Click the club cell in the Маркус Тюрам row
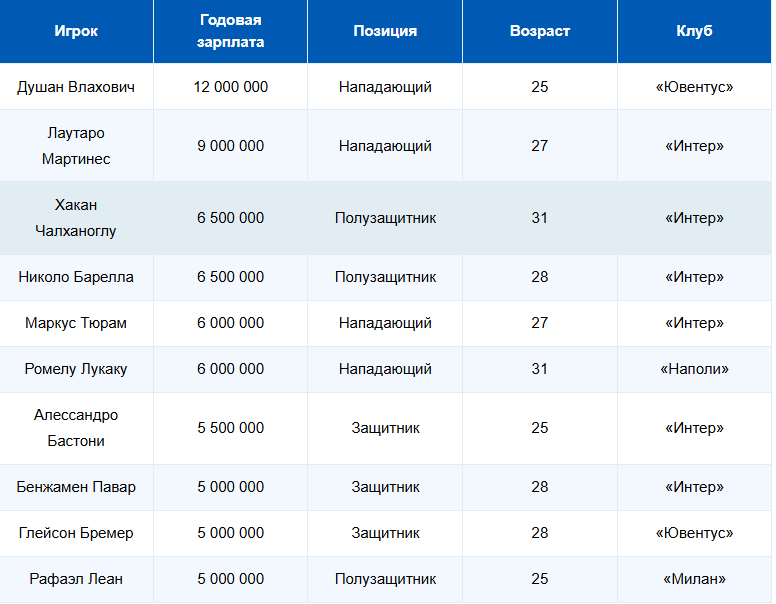 coord(694,323)
